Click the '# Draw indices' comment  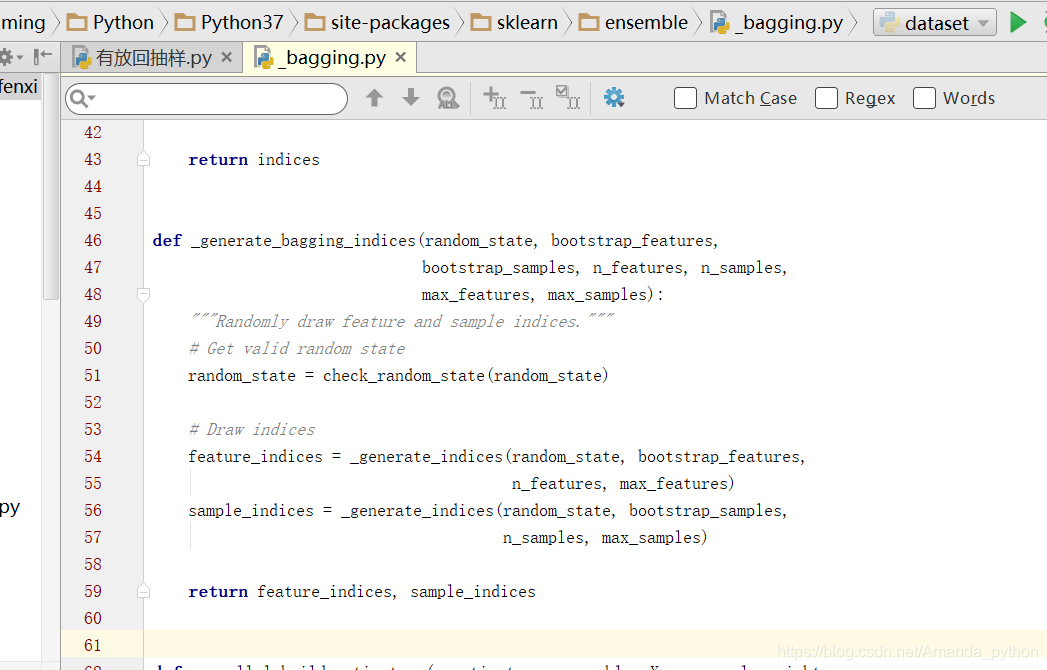coord(252,430)
